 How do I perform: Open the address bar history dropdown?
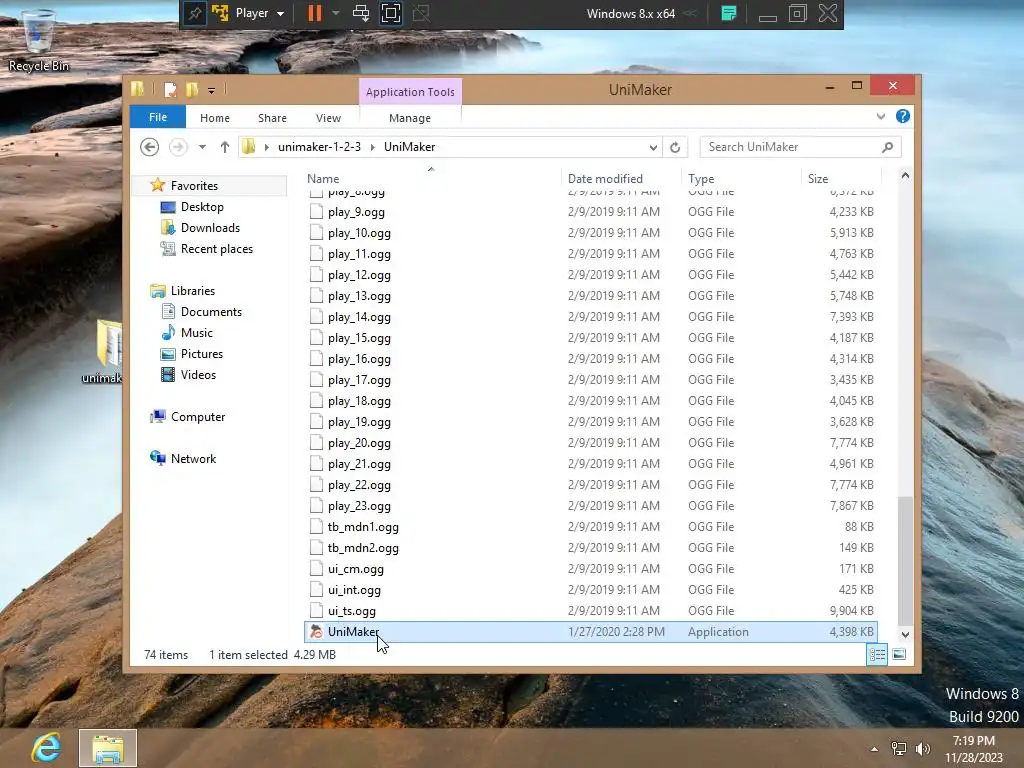(652, 148)
